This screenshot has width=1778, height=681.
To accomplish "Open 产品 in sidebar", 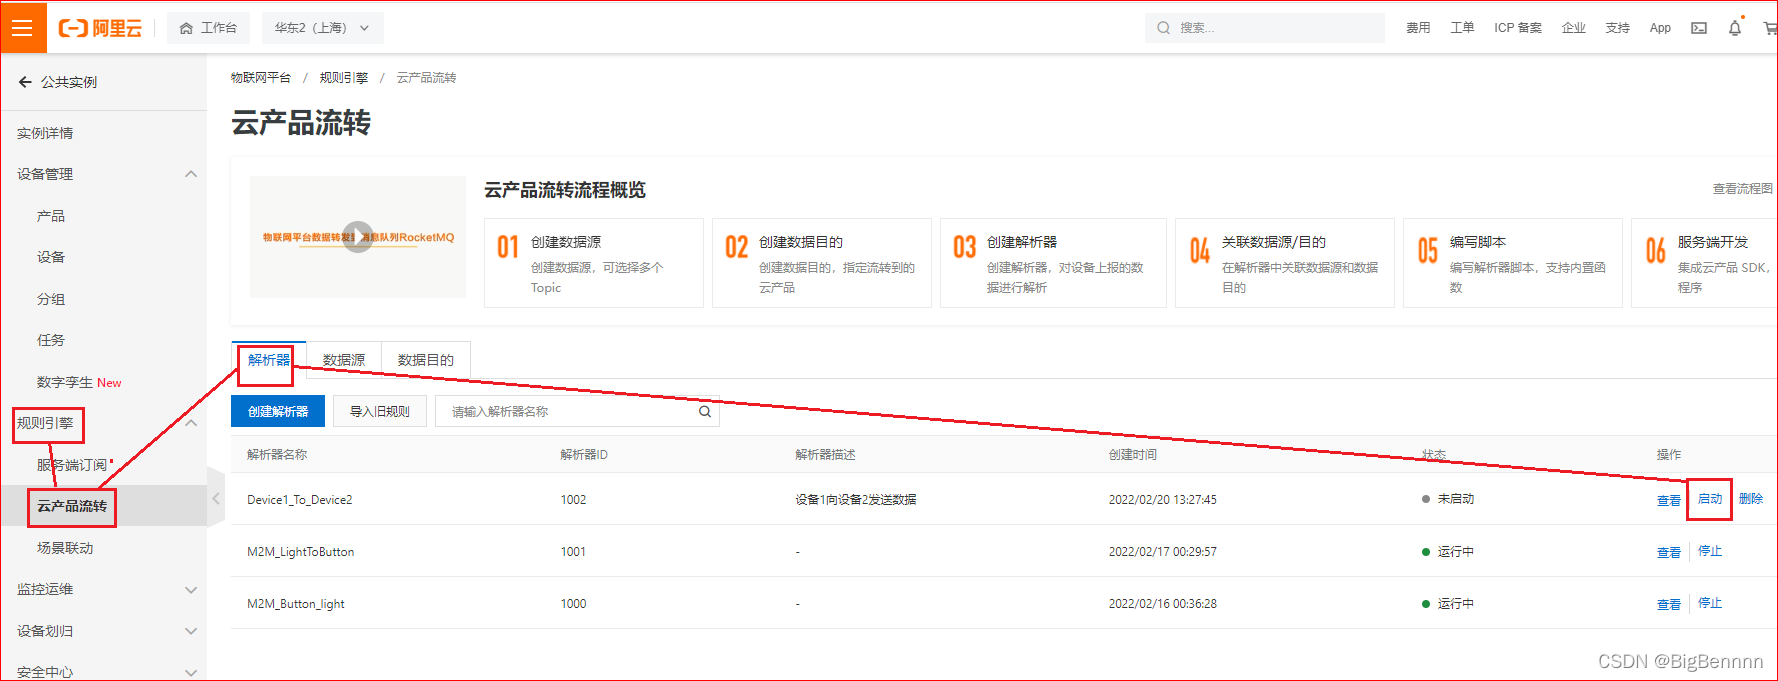I will click(51, 216).
